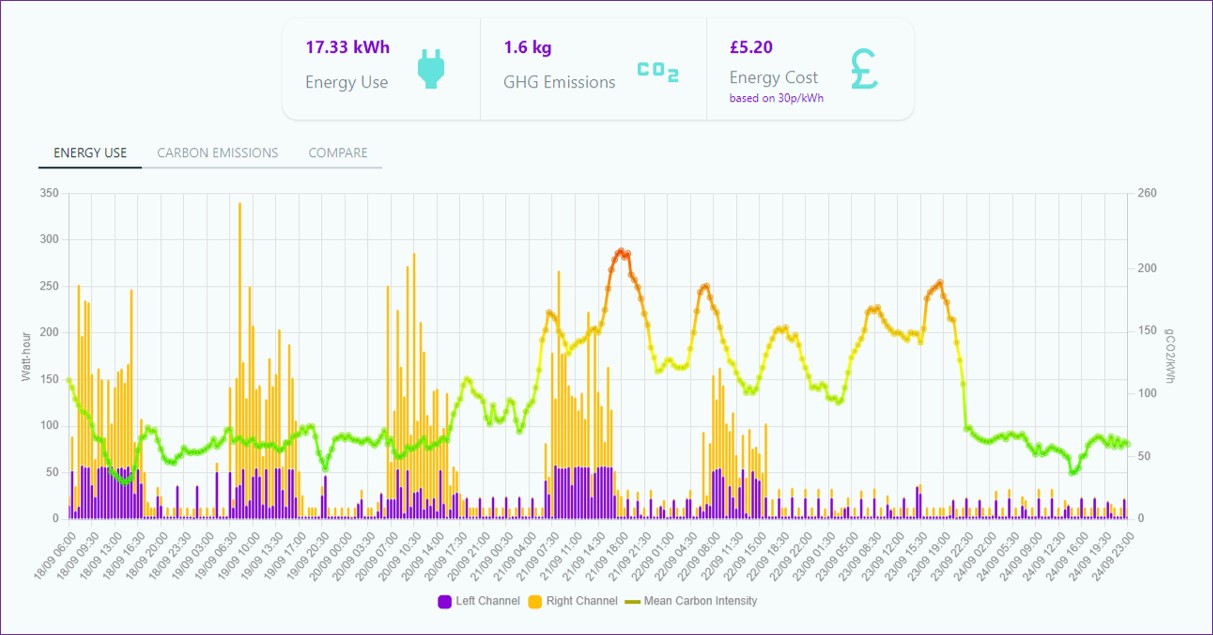
Task: Click the GHG Emissions label
Action: click(x=560, y=82)
